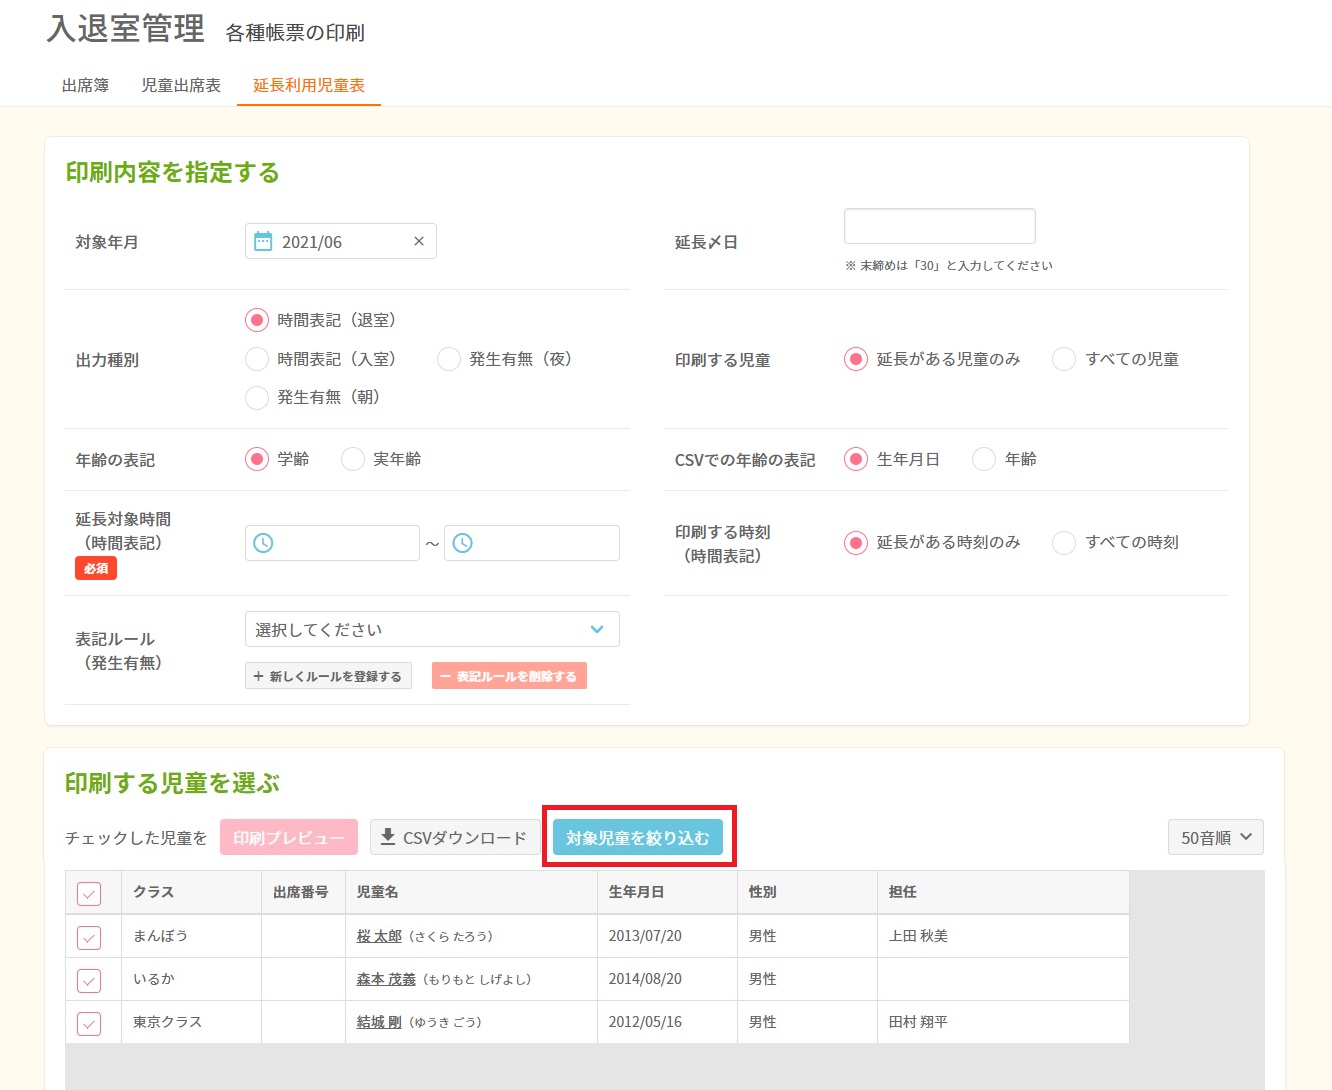Focus the 延長〆日 input field
1332x1090 pixels.
click(x=940, y=226)
